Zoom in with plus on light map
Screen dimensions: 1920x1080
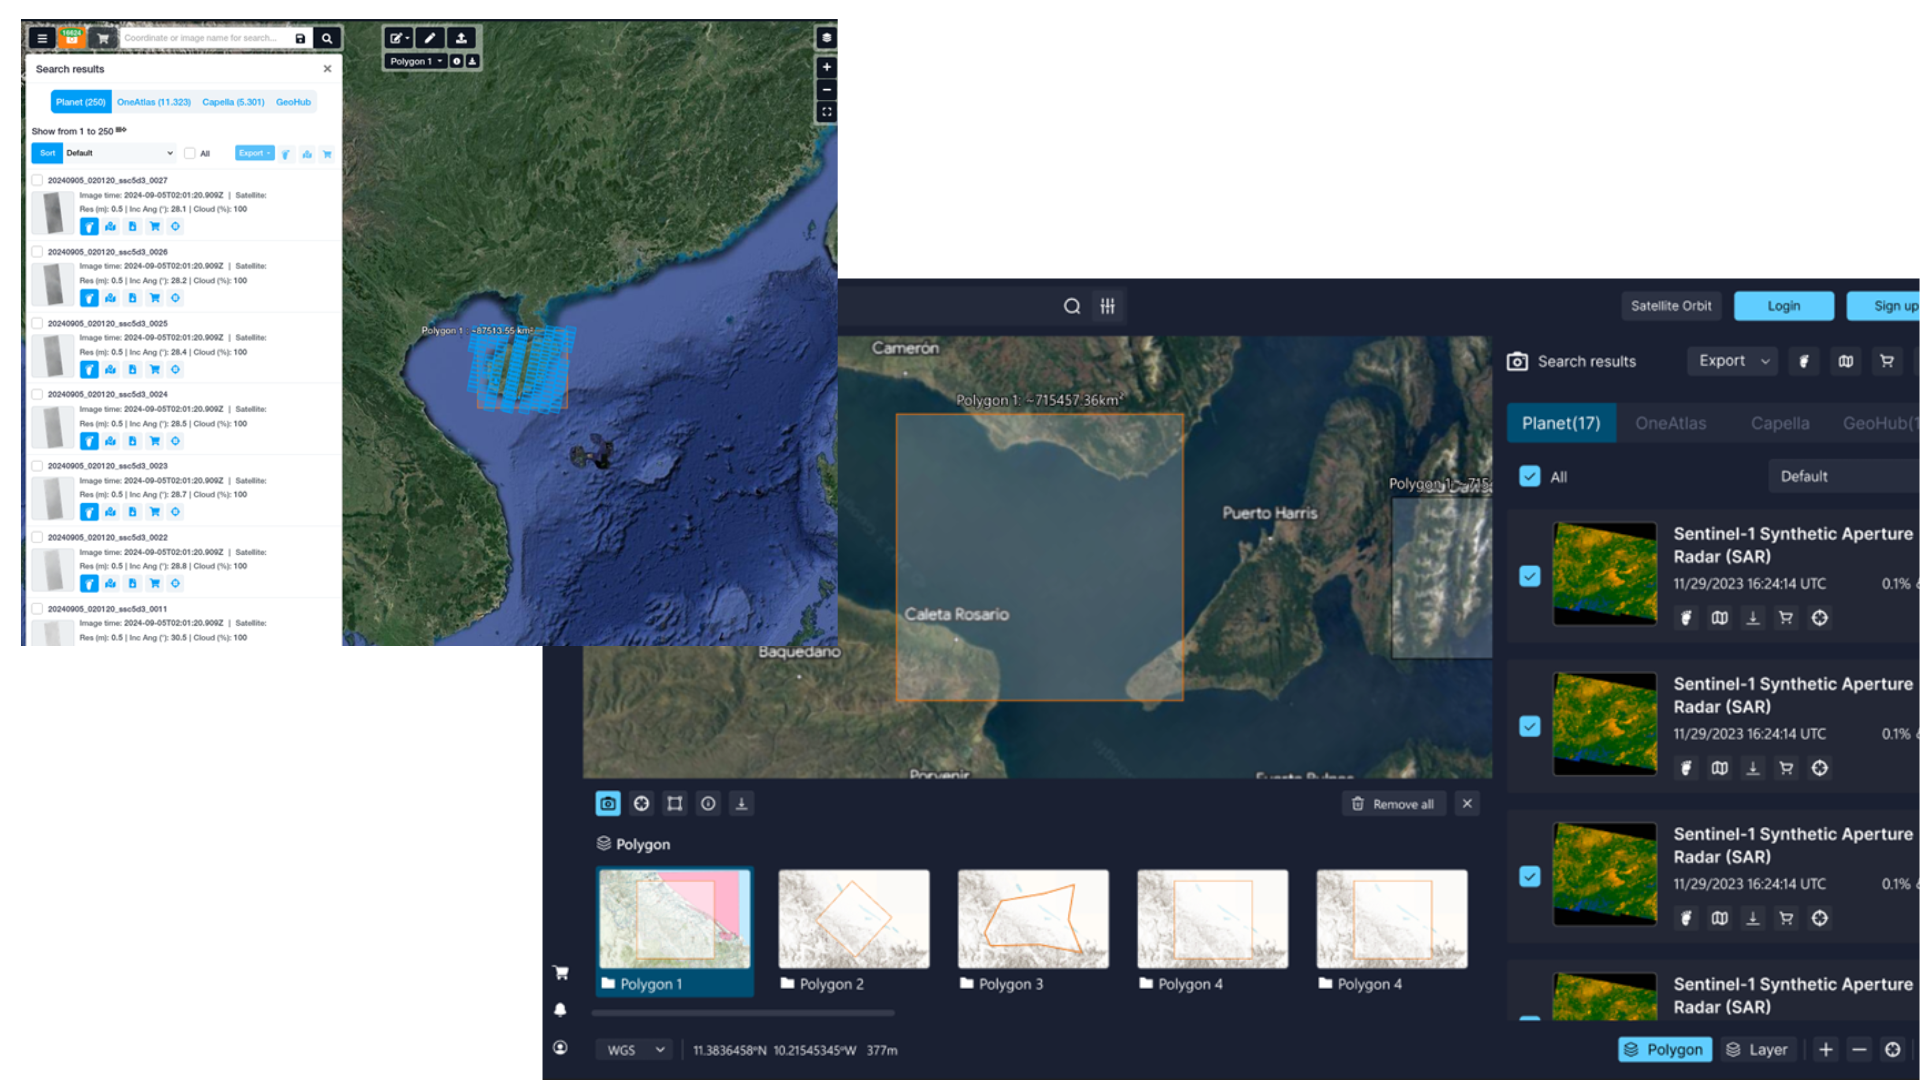pos(826,67)
